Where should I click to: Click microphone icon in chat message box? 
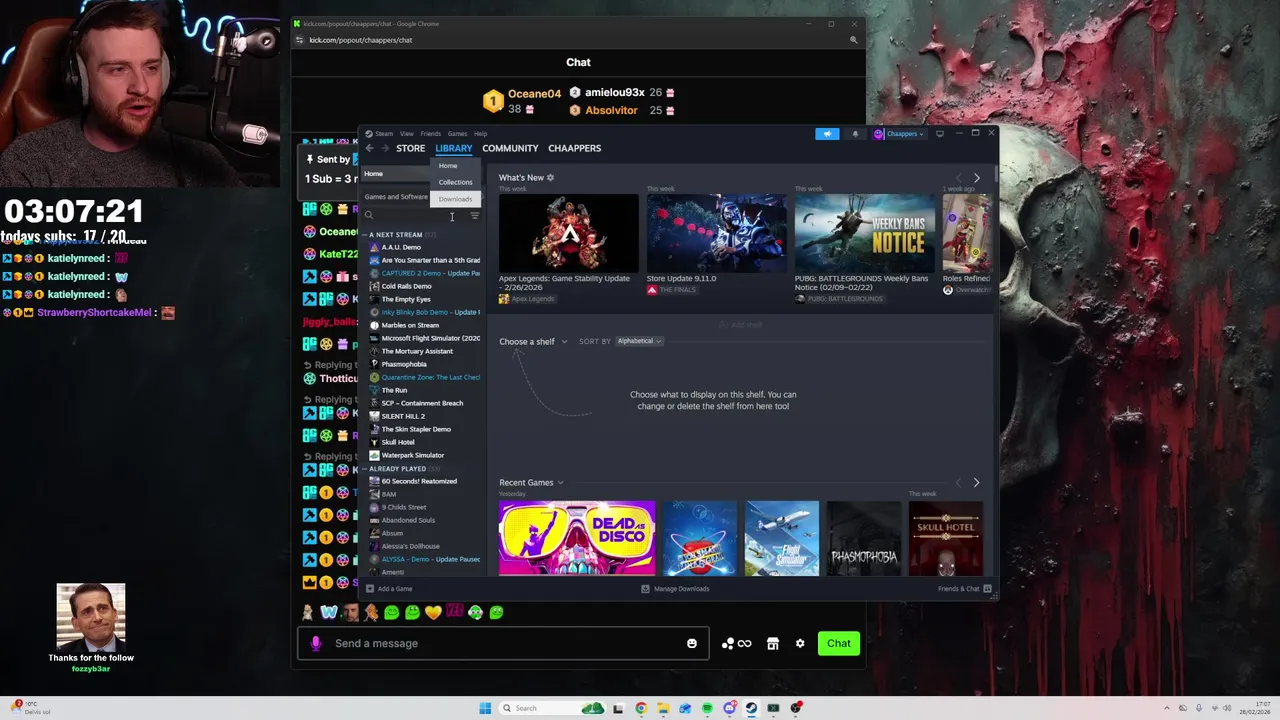coord(316,643)
